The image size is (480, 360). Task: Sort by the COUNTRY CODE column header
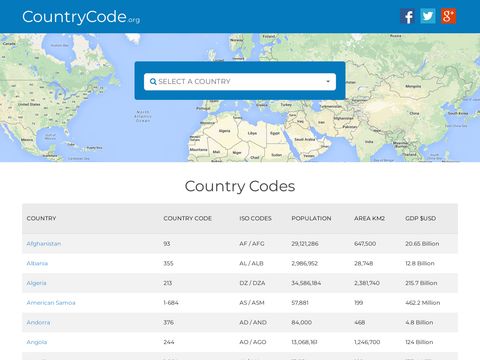point(187,218)
